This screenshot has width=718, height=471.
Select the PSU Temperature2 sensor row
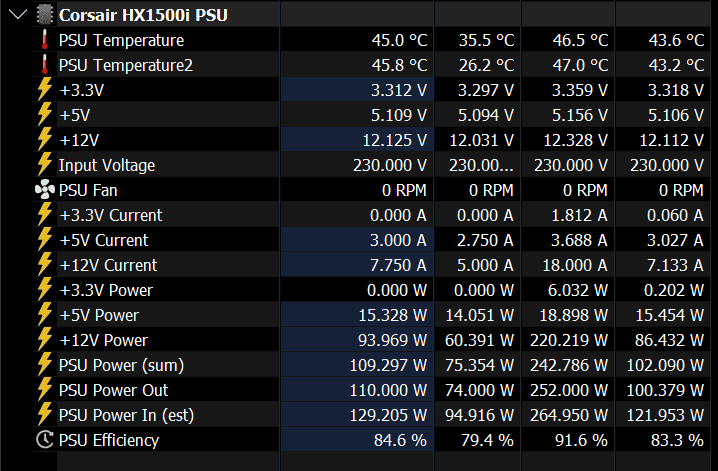click(x=372, y=65)
